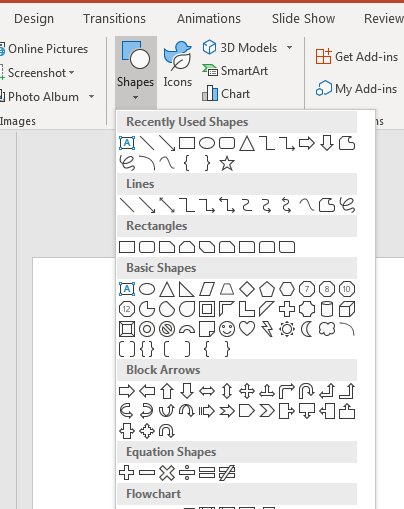Select the striped right arrow
This screenshot has height=509, width=404.
pyautogui.click(x=207, y=411)
